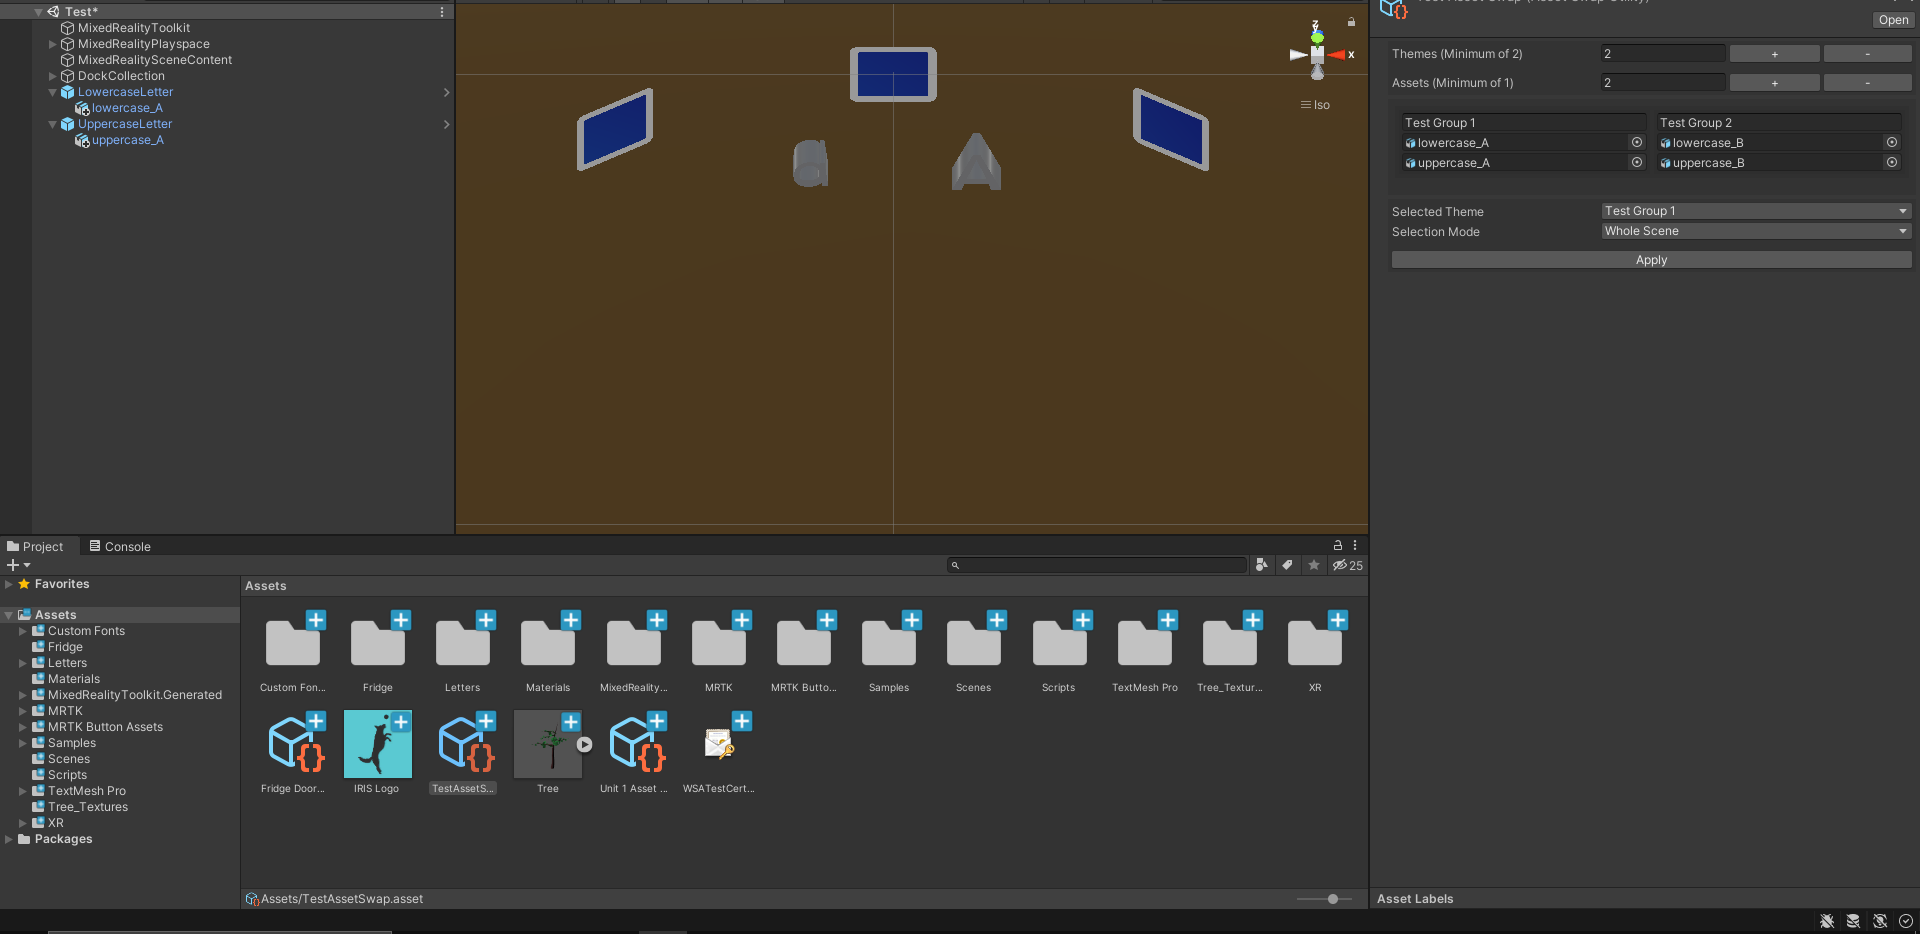
Task: Click the auto-generate lighting icon in status bar
Action: [1880, 921]
